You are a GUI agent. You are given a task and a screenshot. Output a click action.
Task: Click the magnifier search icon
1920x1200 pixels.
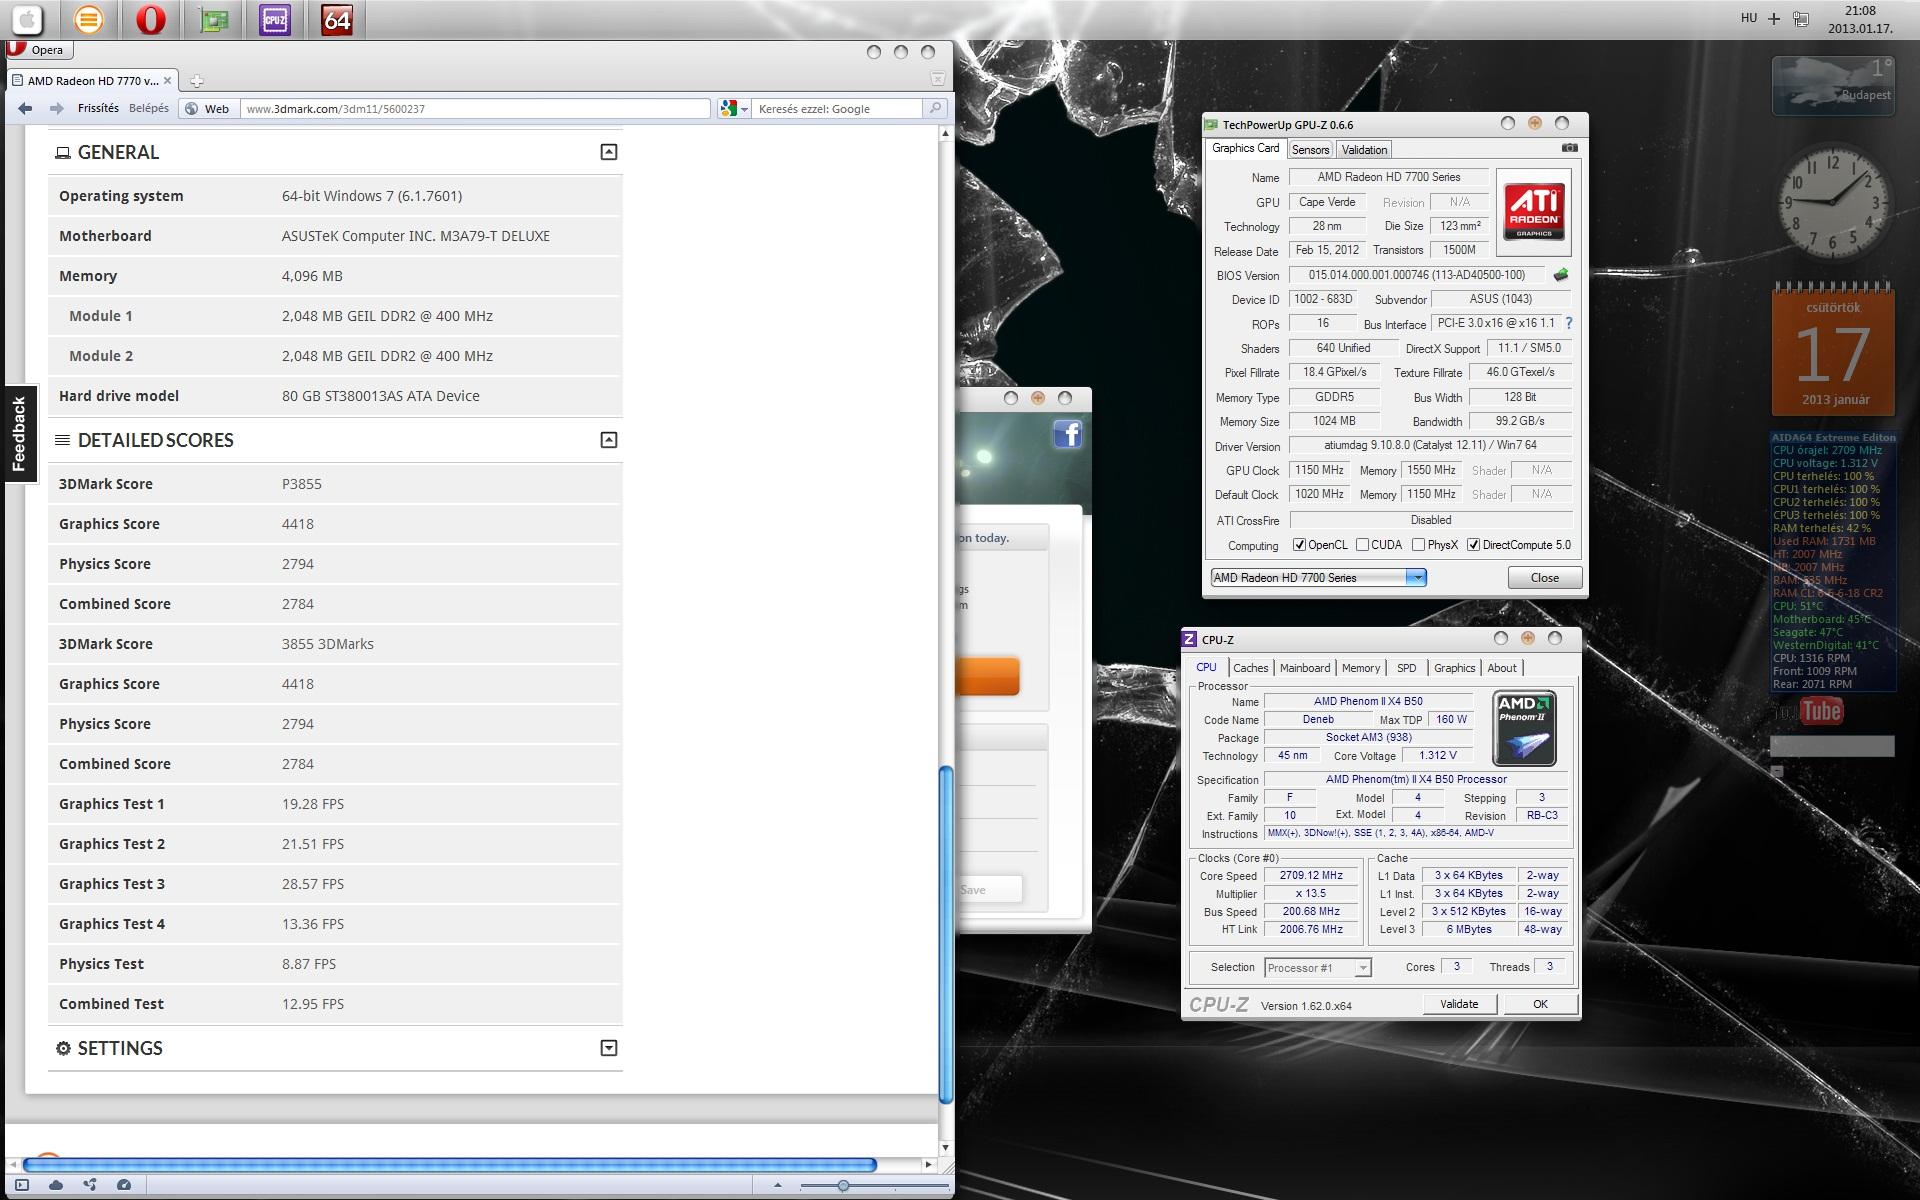point(935,108)
